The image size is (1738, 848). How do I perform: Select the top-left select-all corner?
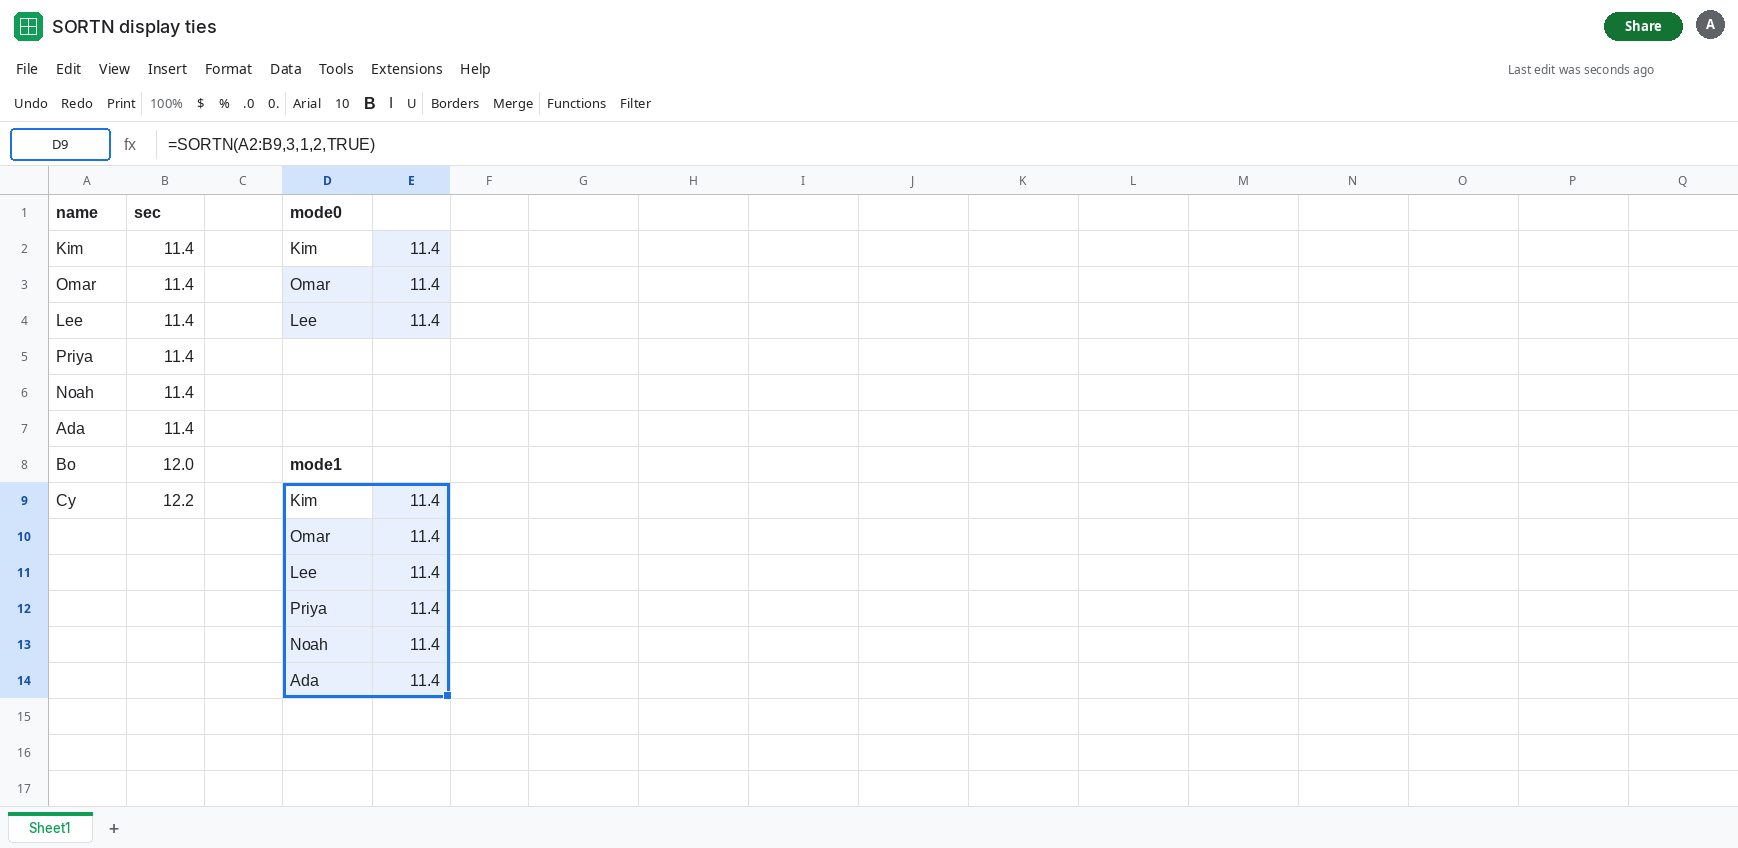click(x=24, y=180)
